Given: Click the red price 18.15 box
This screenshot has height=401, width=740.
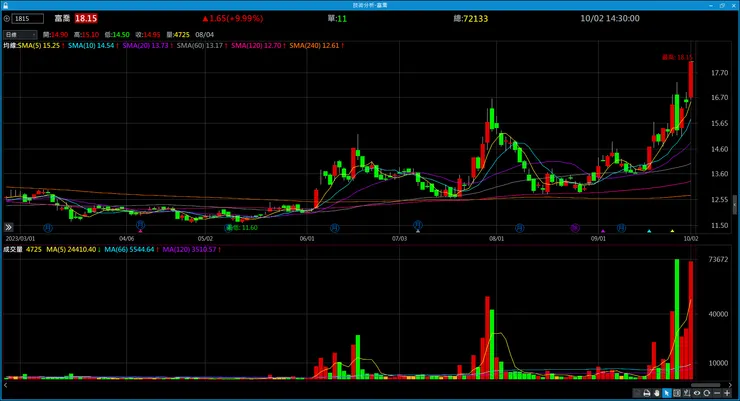Looking at the screenshot, I should click(x=86, y=19).
